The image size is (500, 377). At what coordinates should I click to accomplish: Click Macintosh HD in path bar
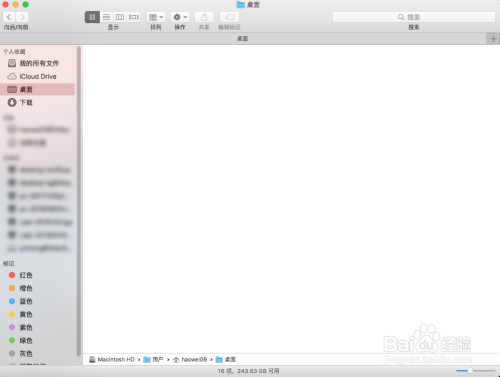[x=112, y=359]
